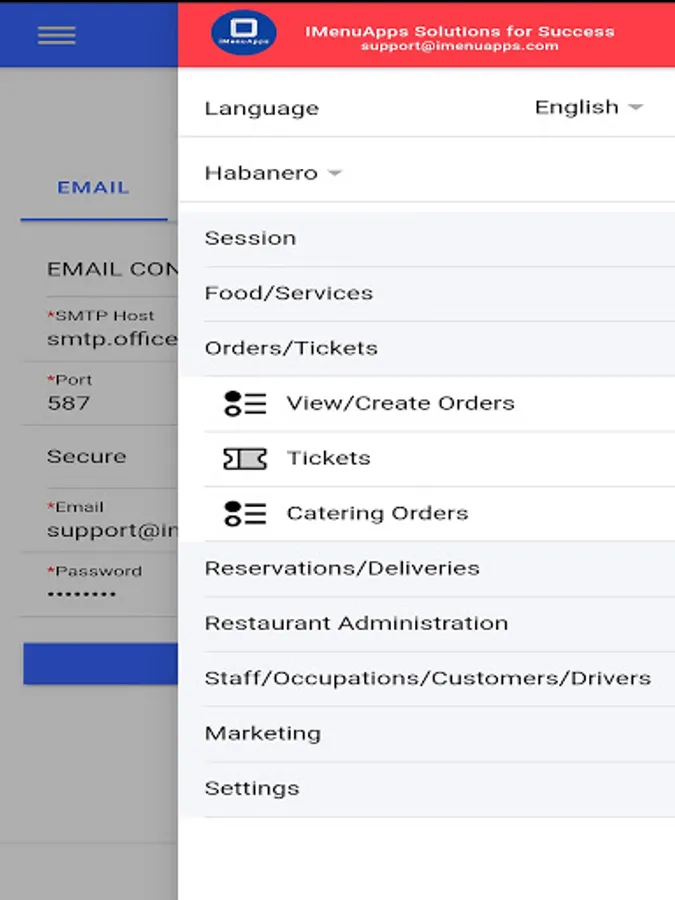
Task: Expand the Food/Services section
Action: (426, 293)
